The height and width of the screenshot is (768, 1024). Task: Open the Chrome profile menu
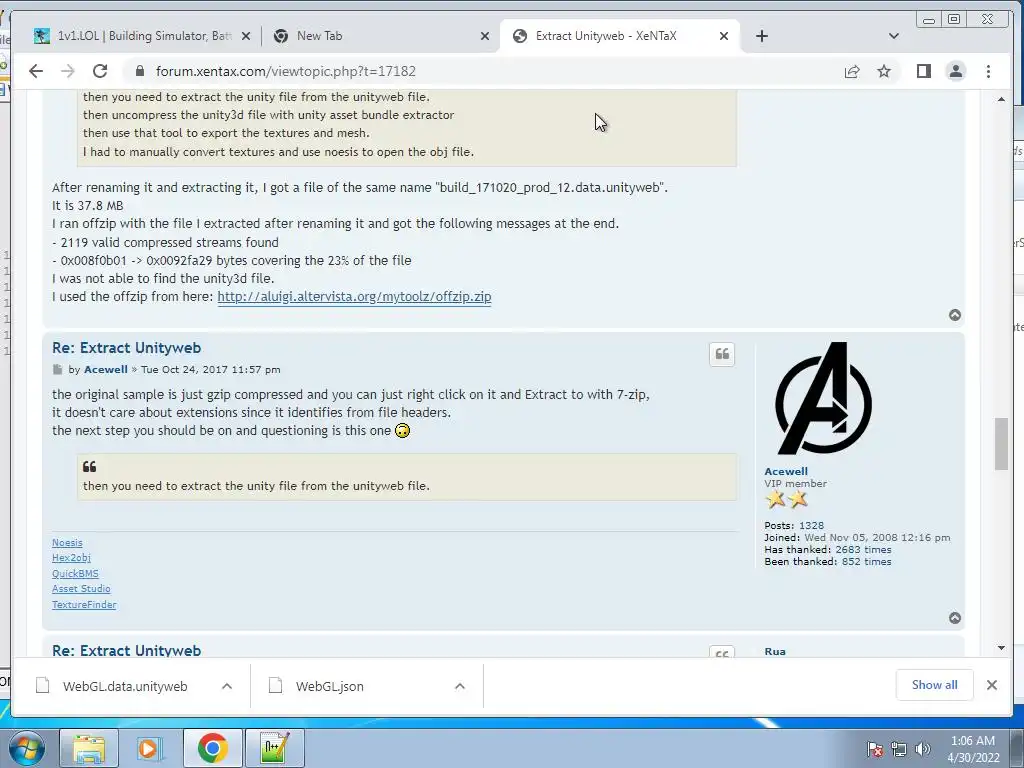coord(955,71)
